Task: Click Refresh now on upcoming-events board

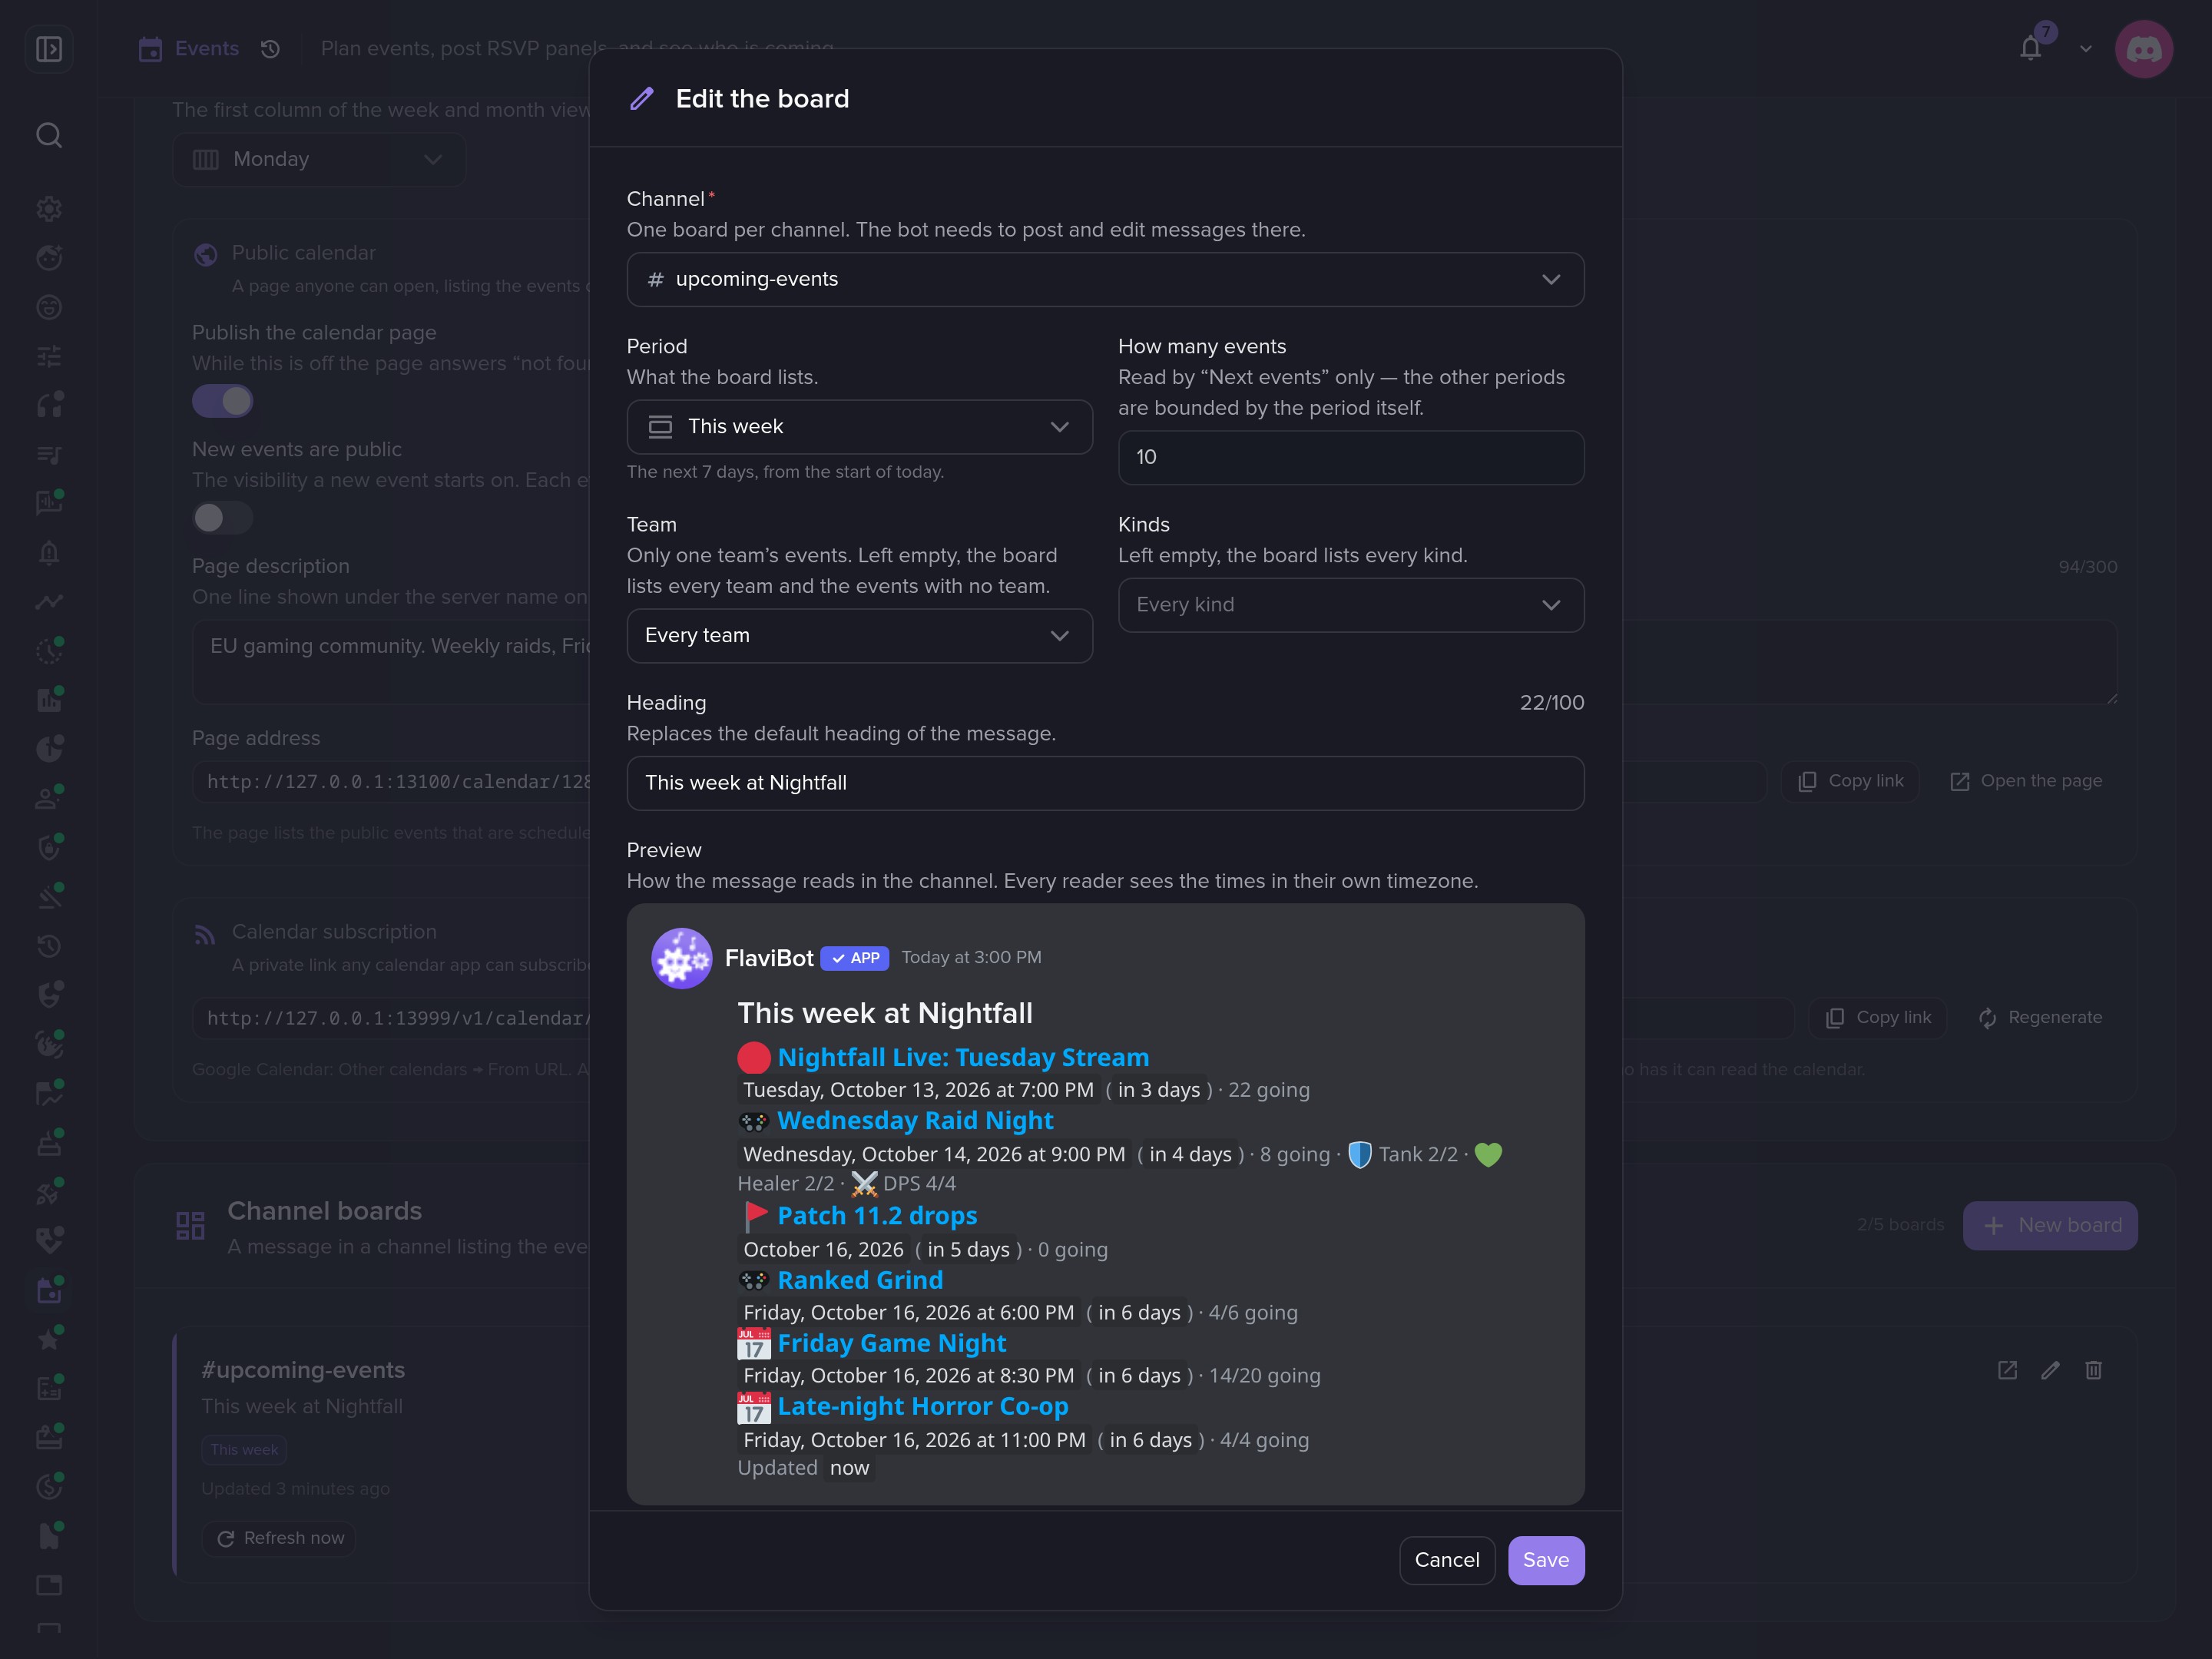Action: 280,1538
